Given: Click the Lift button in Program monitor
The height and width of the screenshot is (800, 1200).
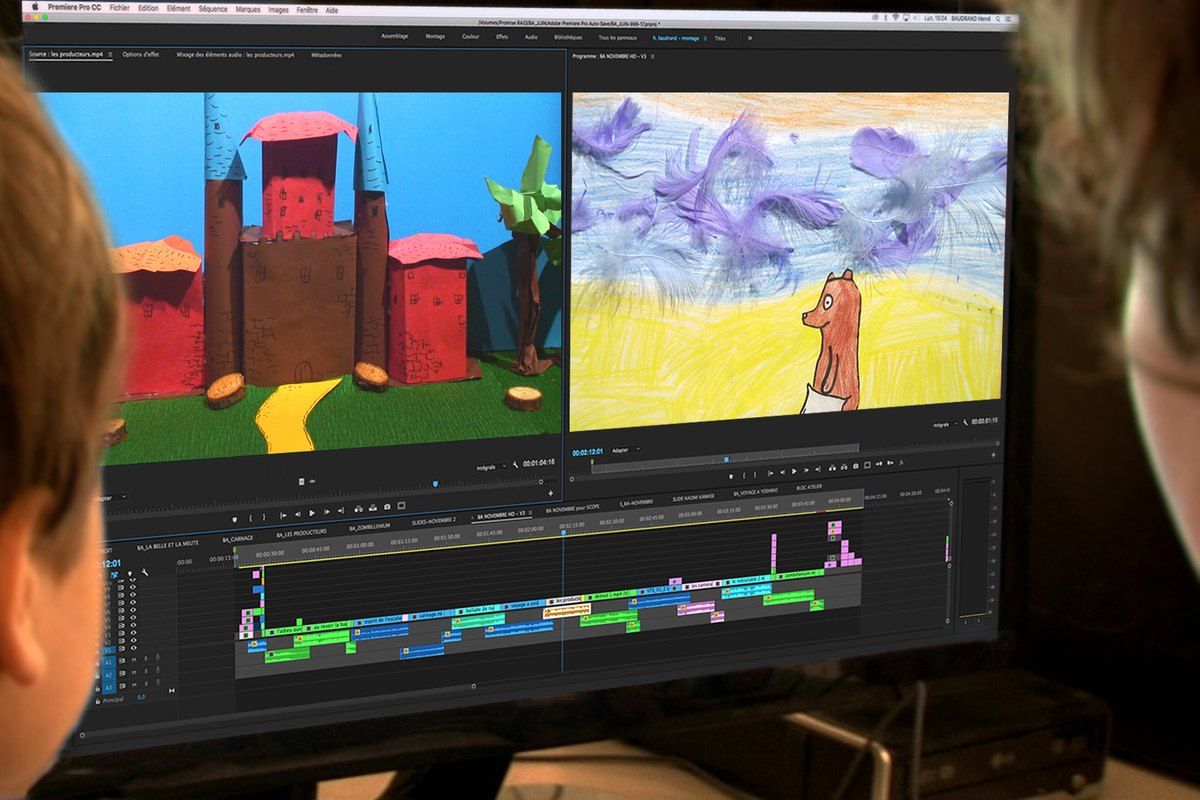Looking at the screenshot, I should click(x=832, y=468).
